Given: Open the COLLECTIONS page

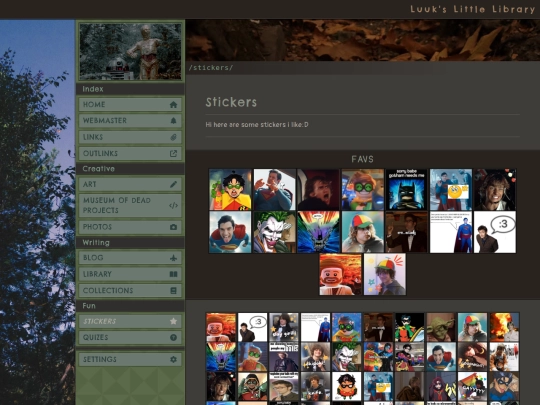Looking at the screenshot, I should click(x=130, y=290).
